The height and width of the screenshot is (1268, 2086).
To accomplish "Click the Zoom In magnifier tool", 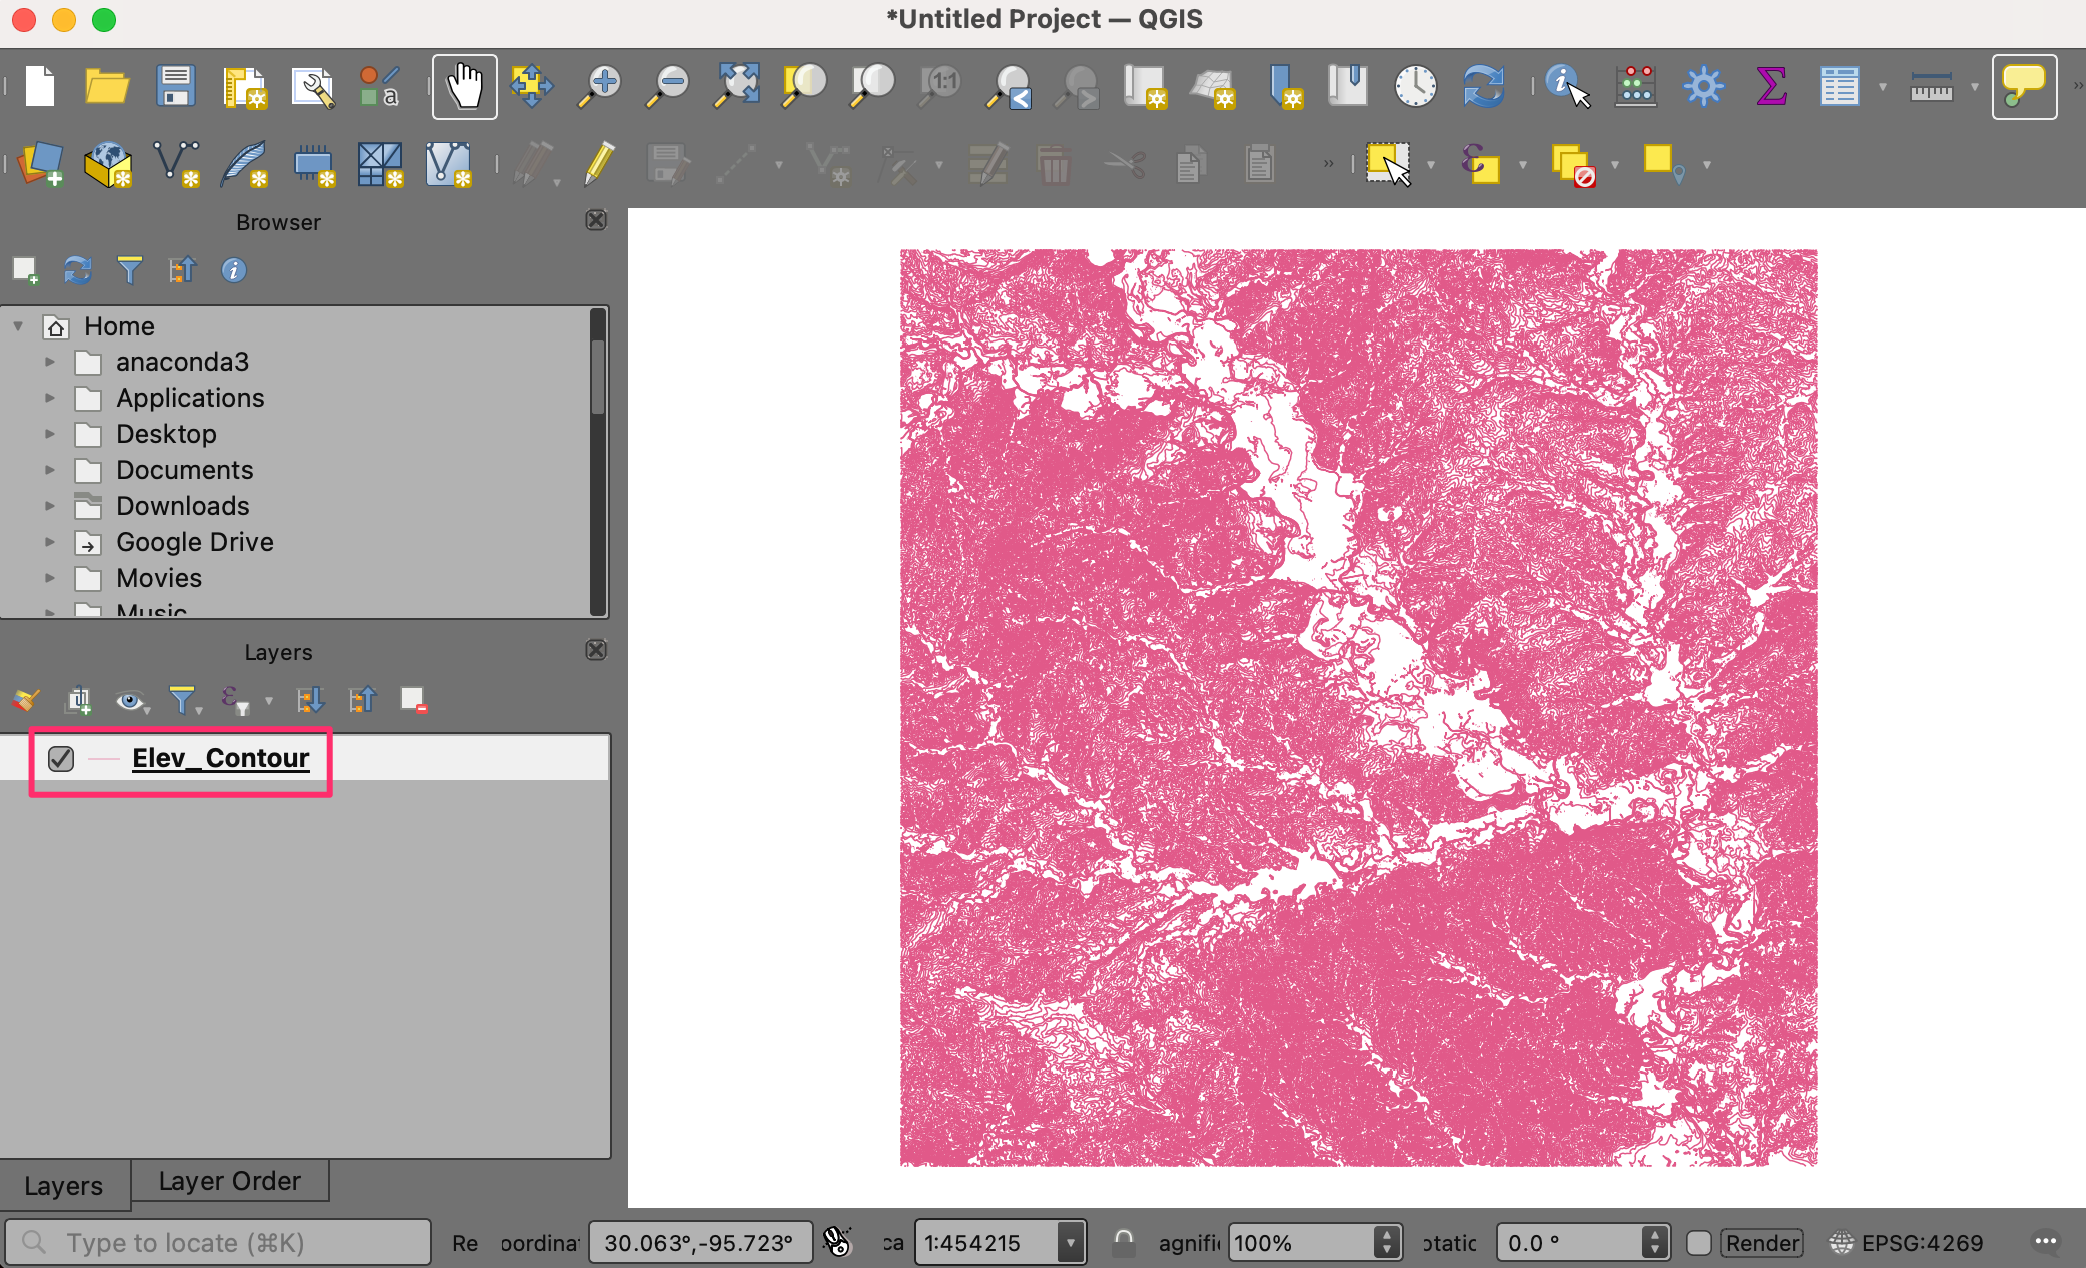I will [x=600, y=86].
